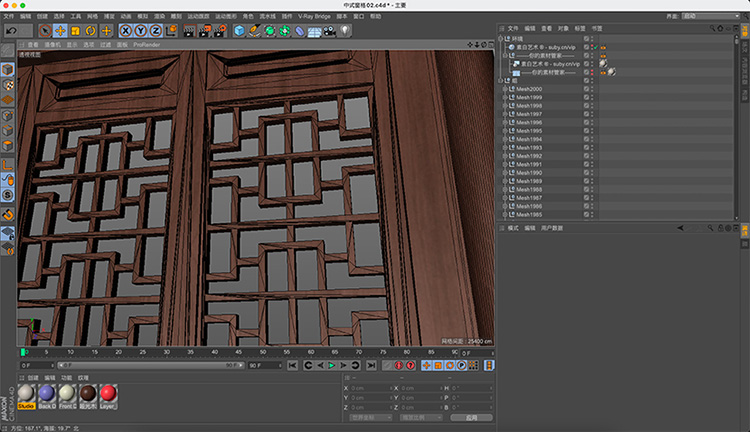This screenshot has width=750, height=432.
Task: Toggle layer checkbox for Mesh2000
Action: (586, 89)
